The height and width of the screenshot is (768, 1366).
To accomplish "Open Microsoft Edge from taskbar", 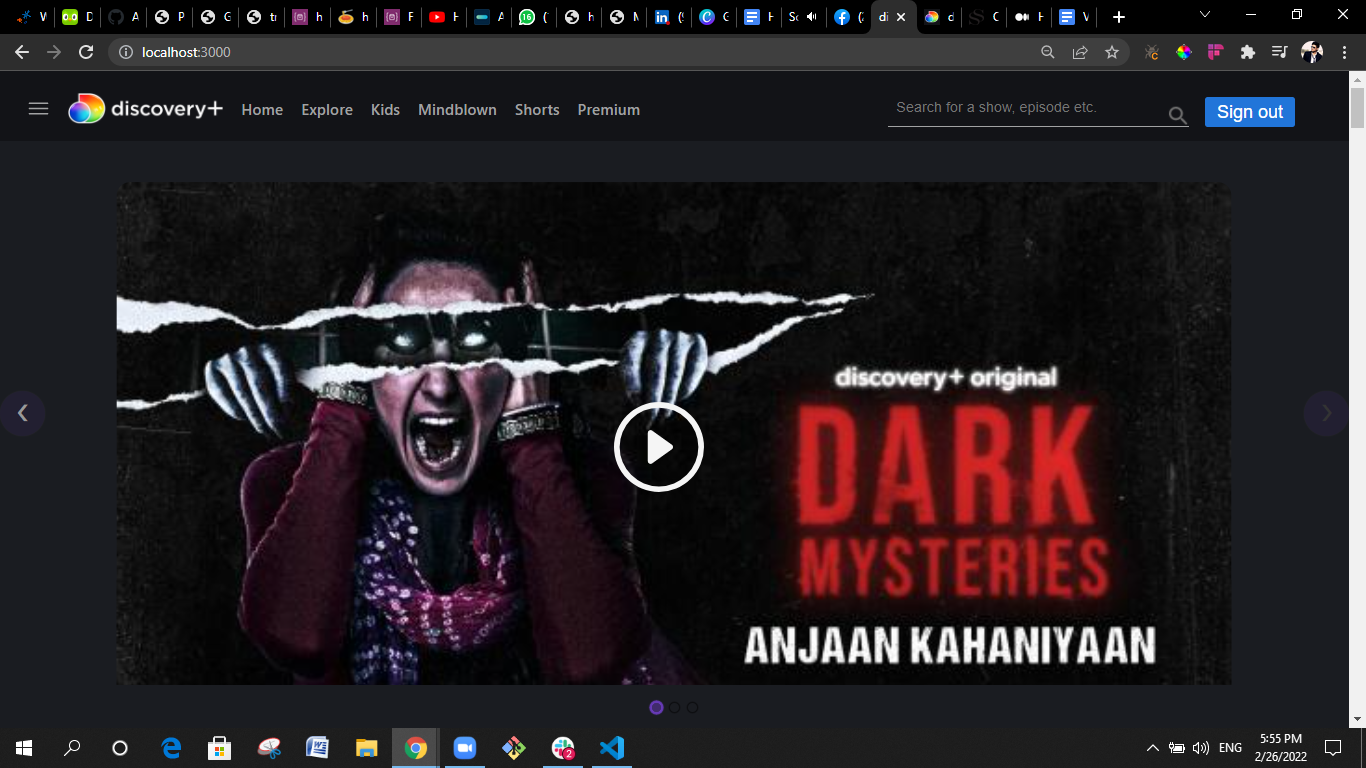I will point(172,747).
